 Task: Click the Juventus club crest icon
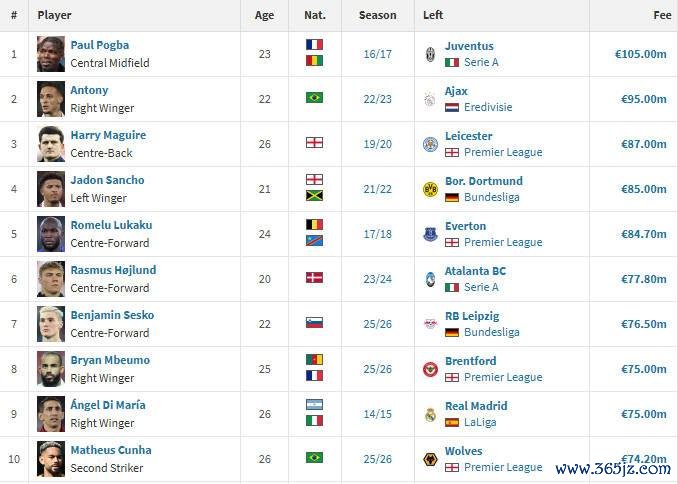coord(430,54)
